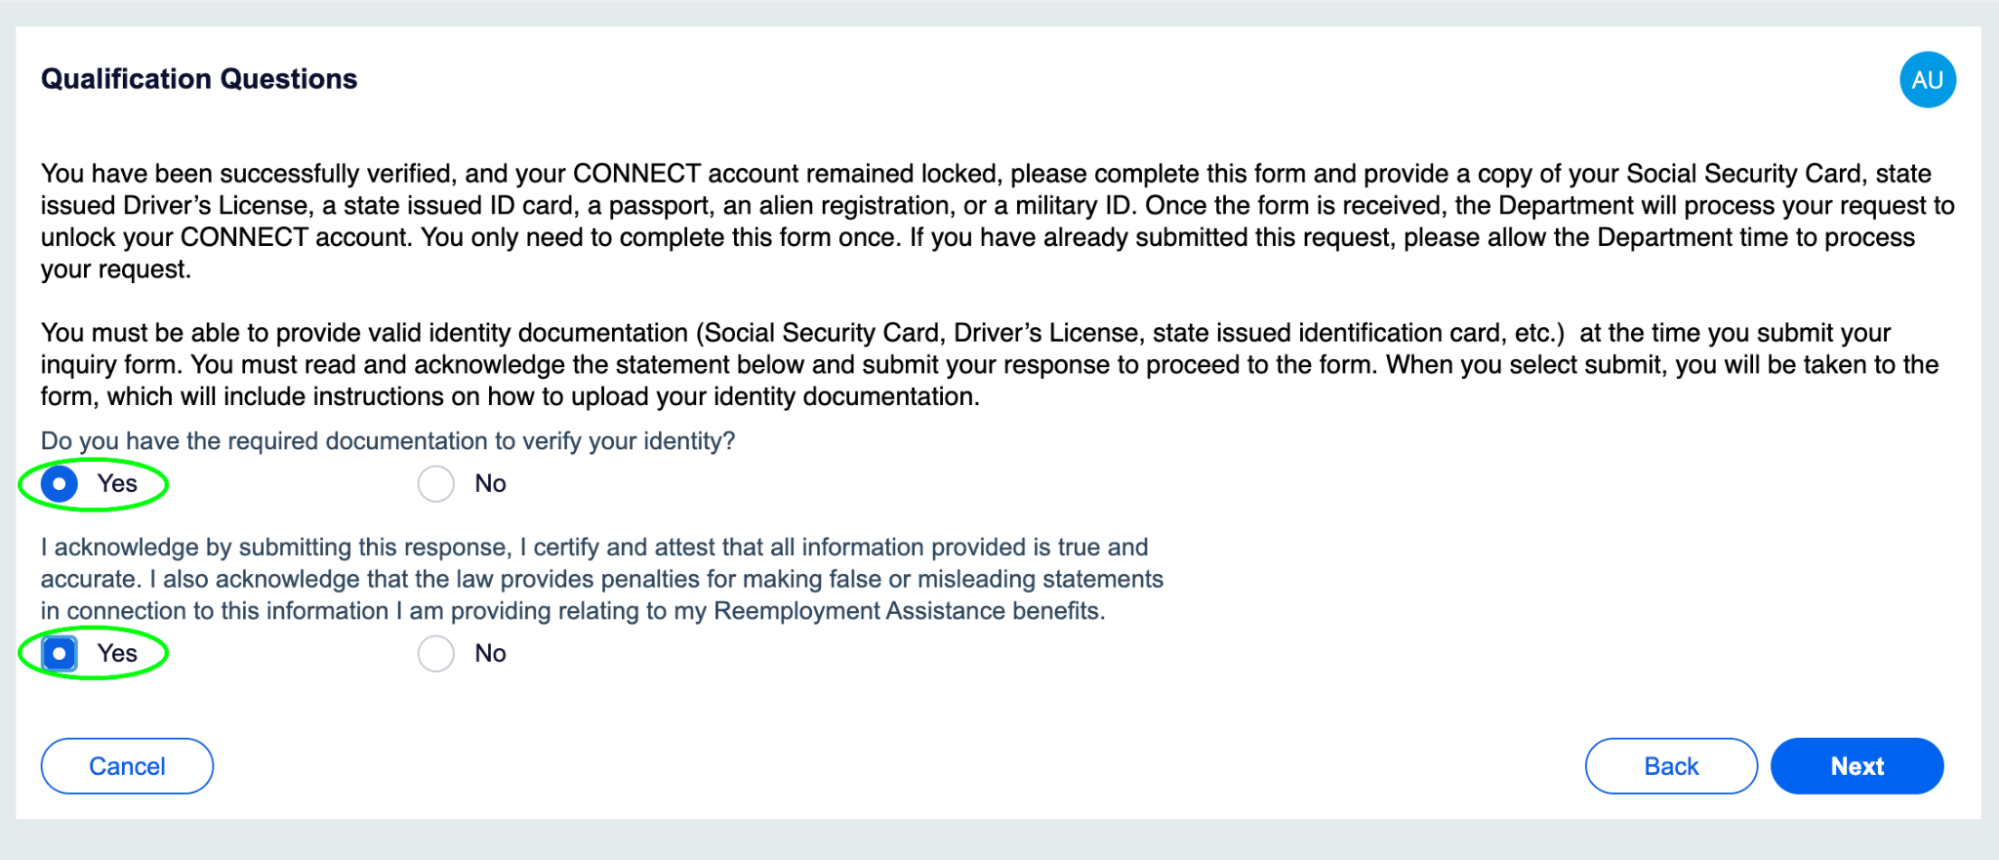Viewport: 1999px width, 860px height.
Task: Click the 'I acknowledge by submitting' statement text
Action: point(600,579)
